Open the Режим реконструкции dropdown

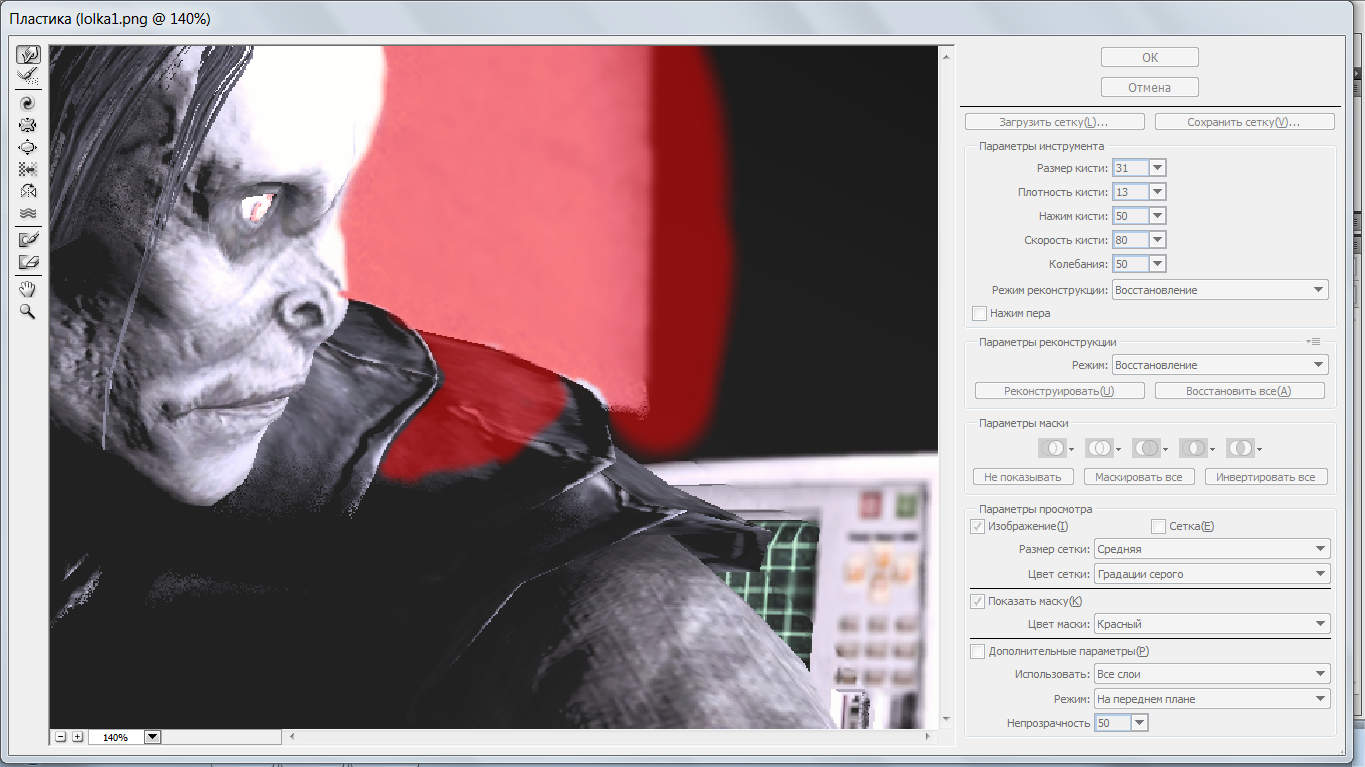1220,290
